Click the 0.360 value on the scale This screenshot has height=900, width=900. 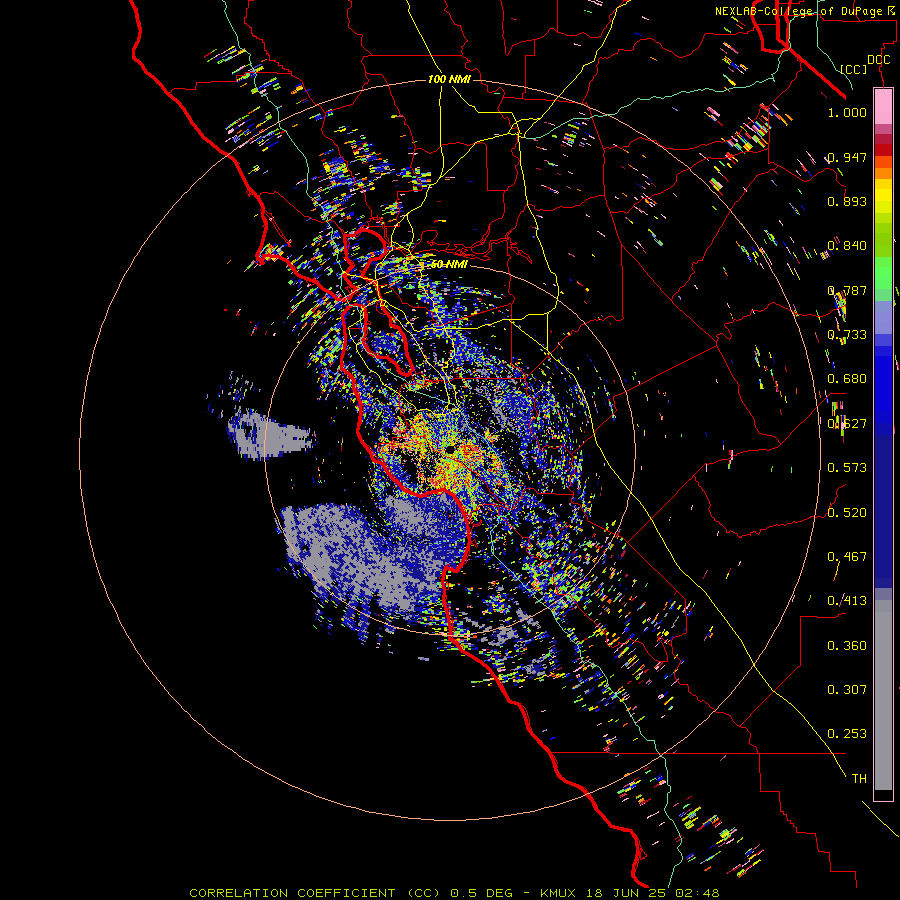click(847, 646)
